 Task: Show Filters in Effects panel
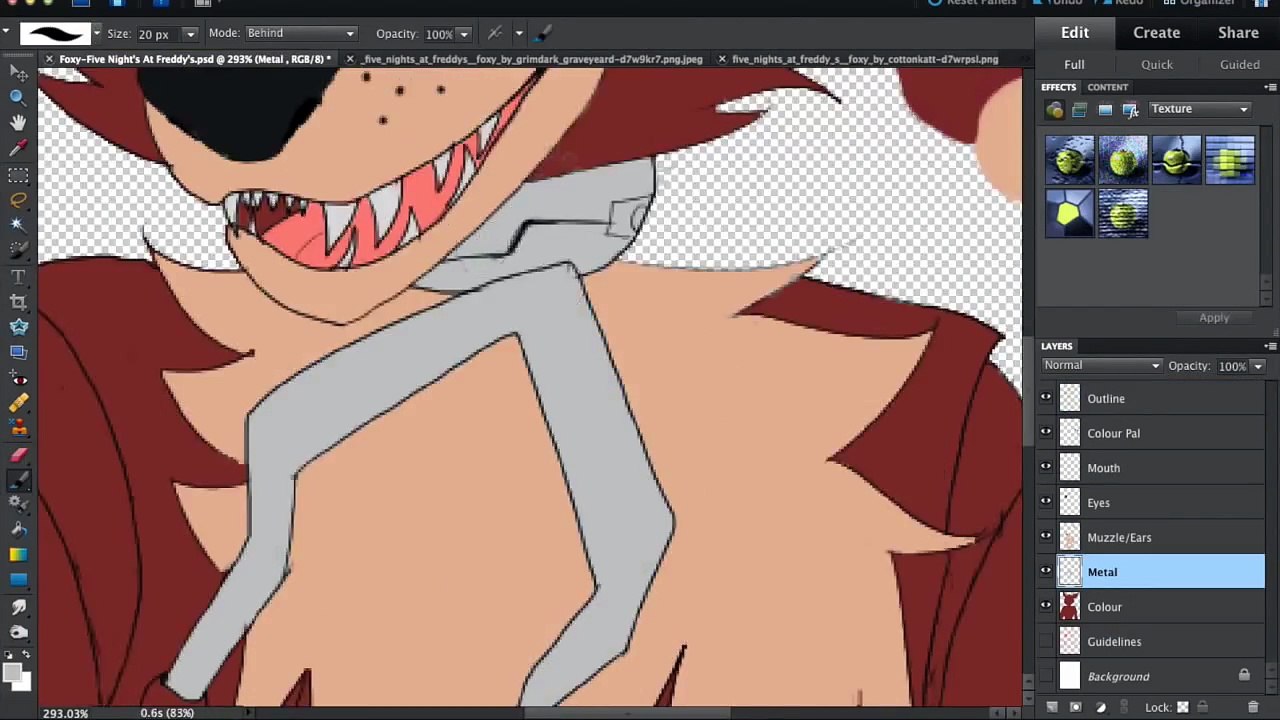(1055, 110)
